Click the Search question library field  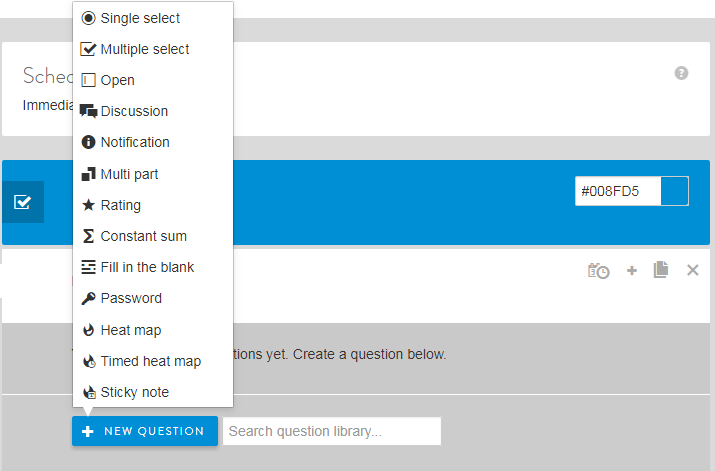pos(332,431)
